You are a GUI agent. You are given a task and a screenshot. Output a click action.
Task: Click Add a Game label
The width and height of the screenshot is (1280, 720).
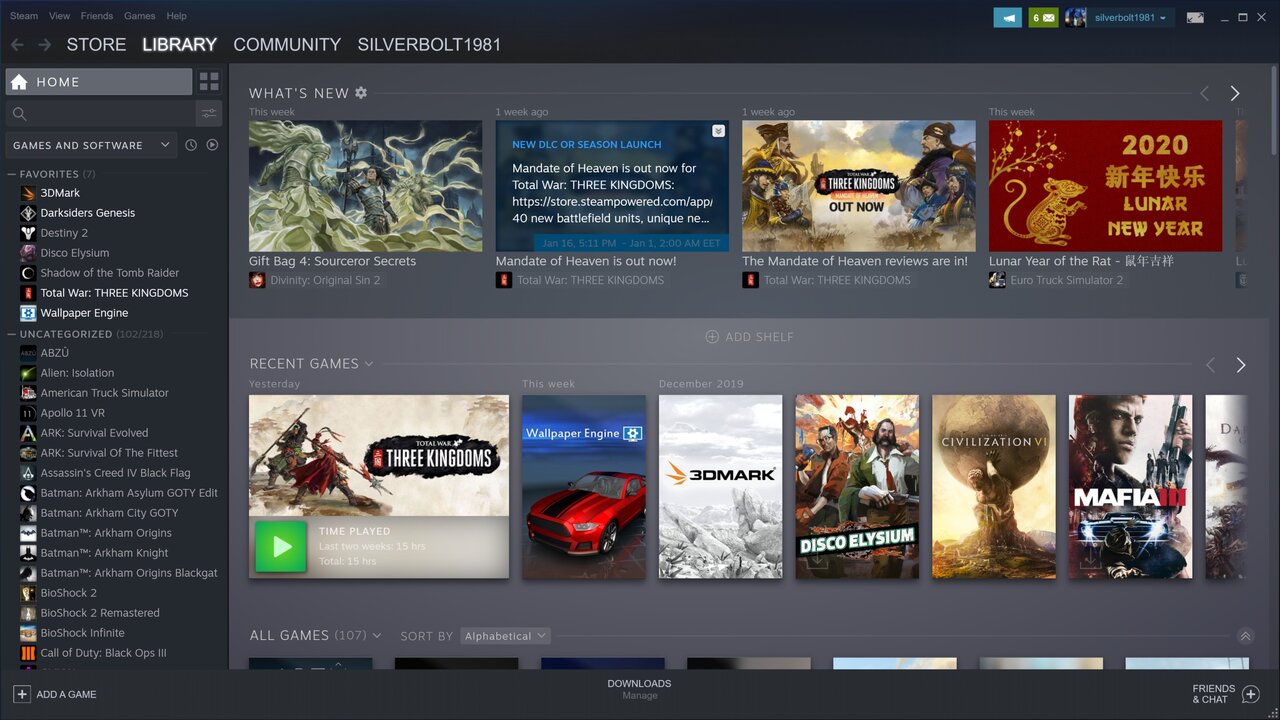pos(66,694)
